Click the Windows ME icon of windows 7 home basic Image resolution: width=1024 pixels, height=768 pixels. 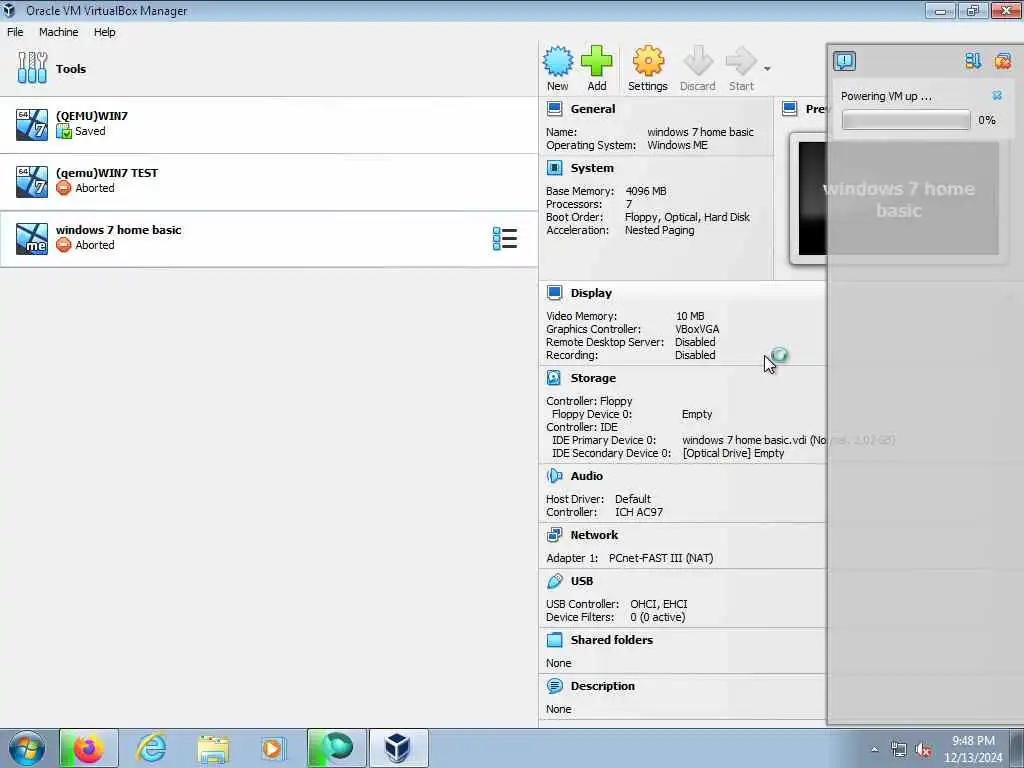32,239
